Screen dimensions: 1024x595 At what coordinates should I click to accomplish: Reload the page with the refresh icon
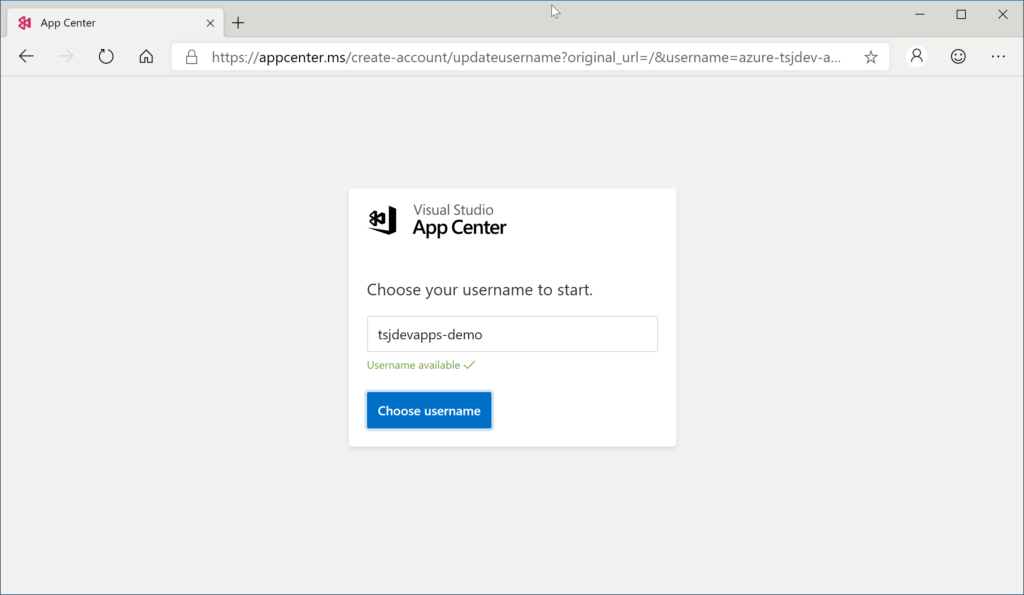(106, 57)
